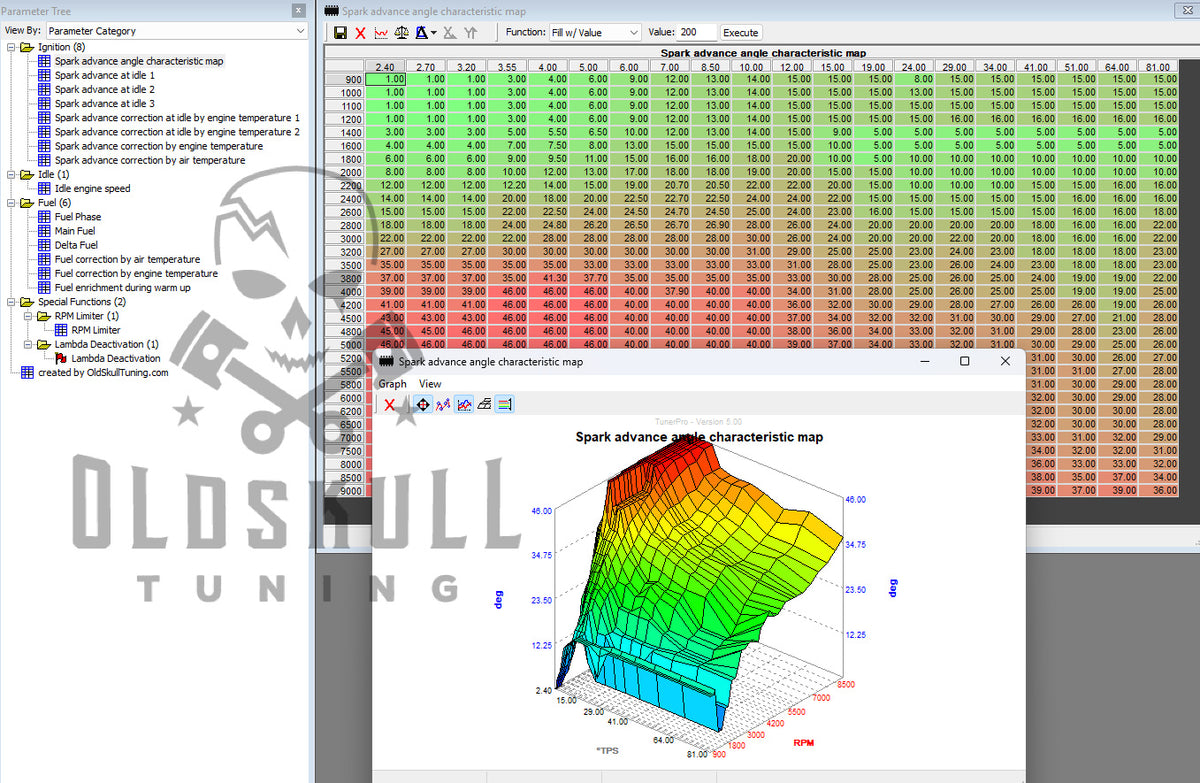This screenshot has height=783, width=1200.
Task: Select Spark advance angle characteristic map tree item
Action: click(x=139, y=61)
